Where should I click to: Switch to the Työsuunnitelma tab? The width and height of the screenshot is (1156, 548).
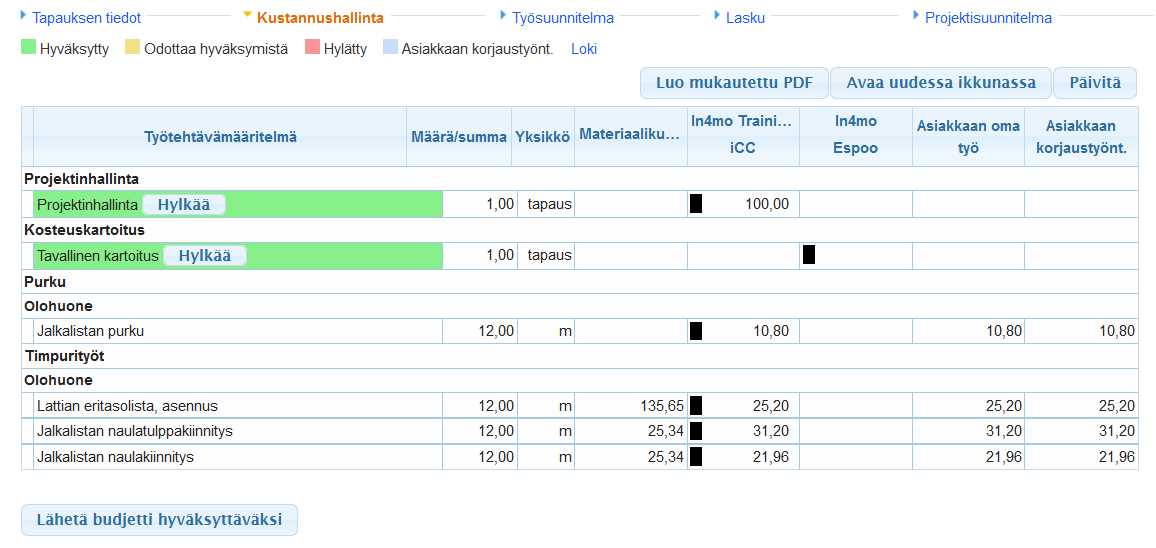pyautogui.click(x=562, y=18)
